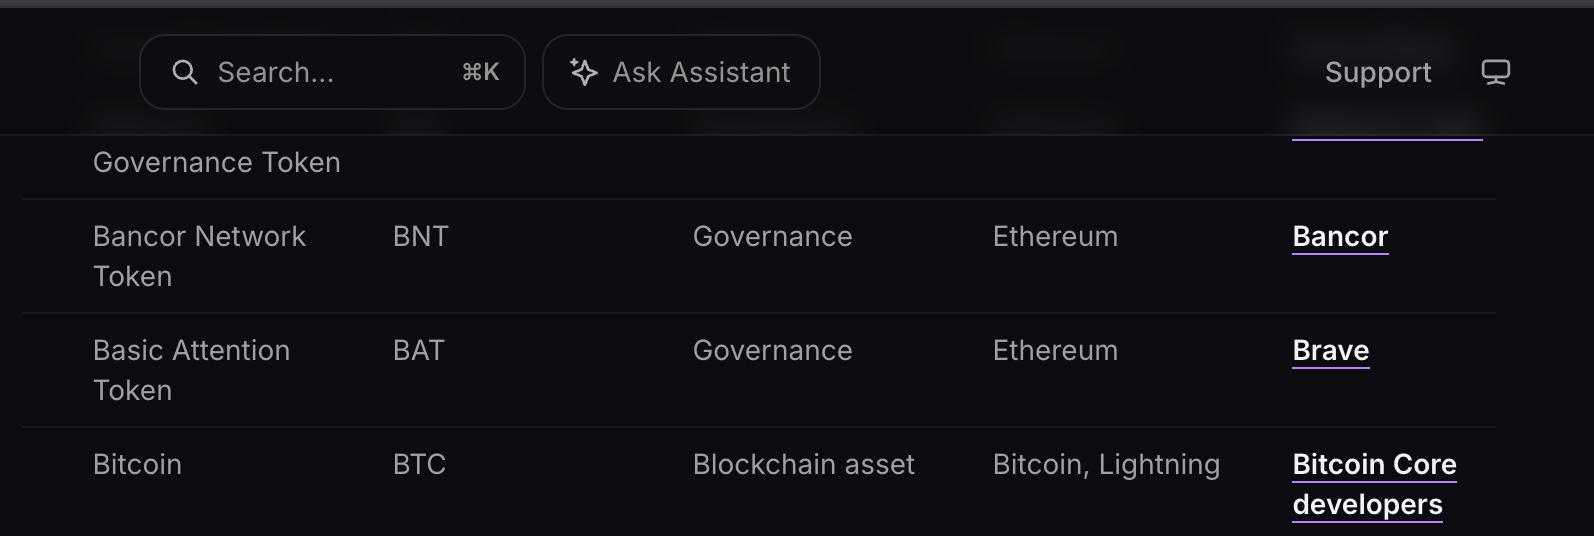Open the Ask Assistant button
Viewport: 1594px width, 536px height.
click(681, 72)
